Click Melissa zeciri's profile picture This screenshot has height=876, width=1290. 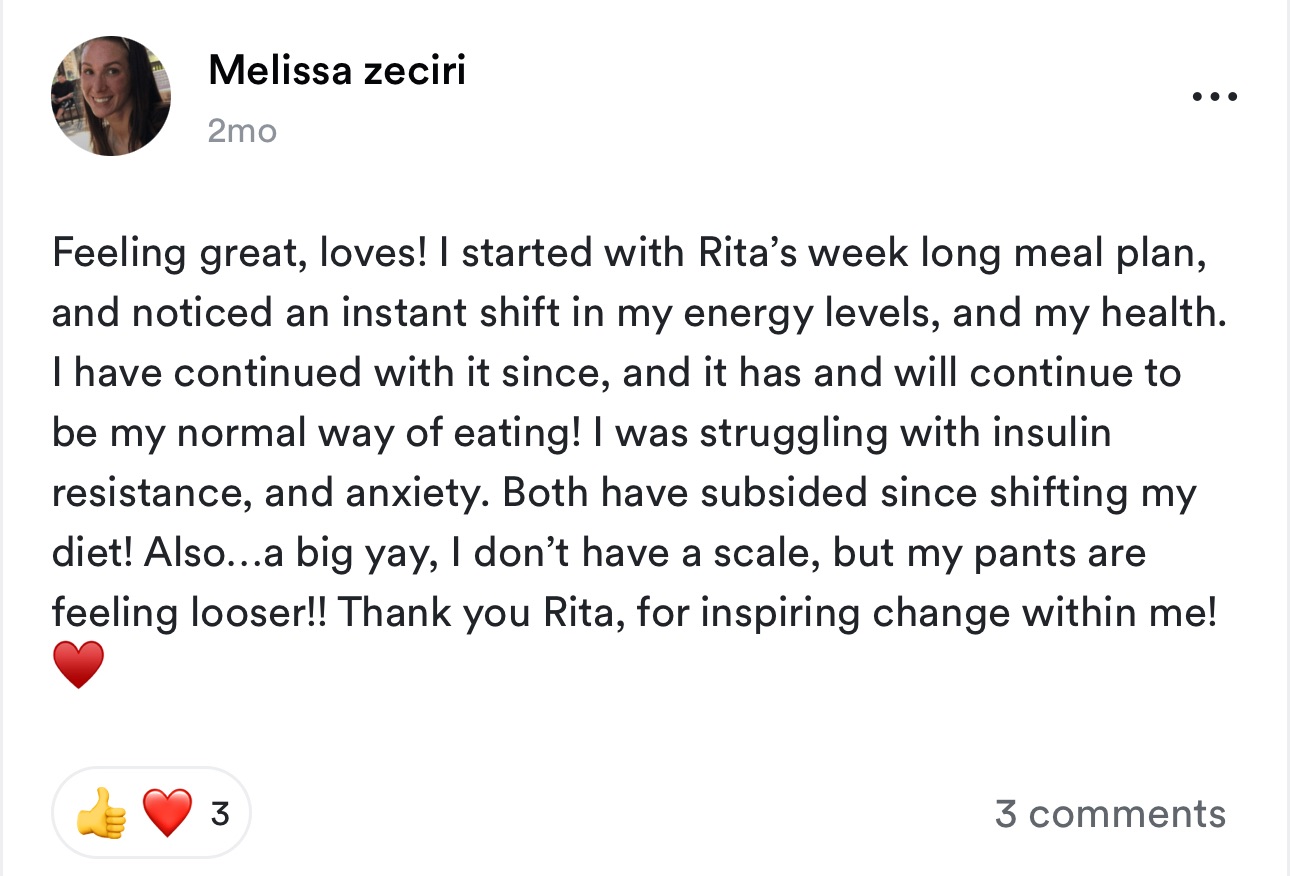pyautogui.click(x=110, y=96)
